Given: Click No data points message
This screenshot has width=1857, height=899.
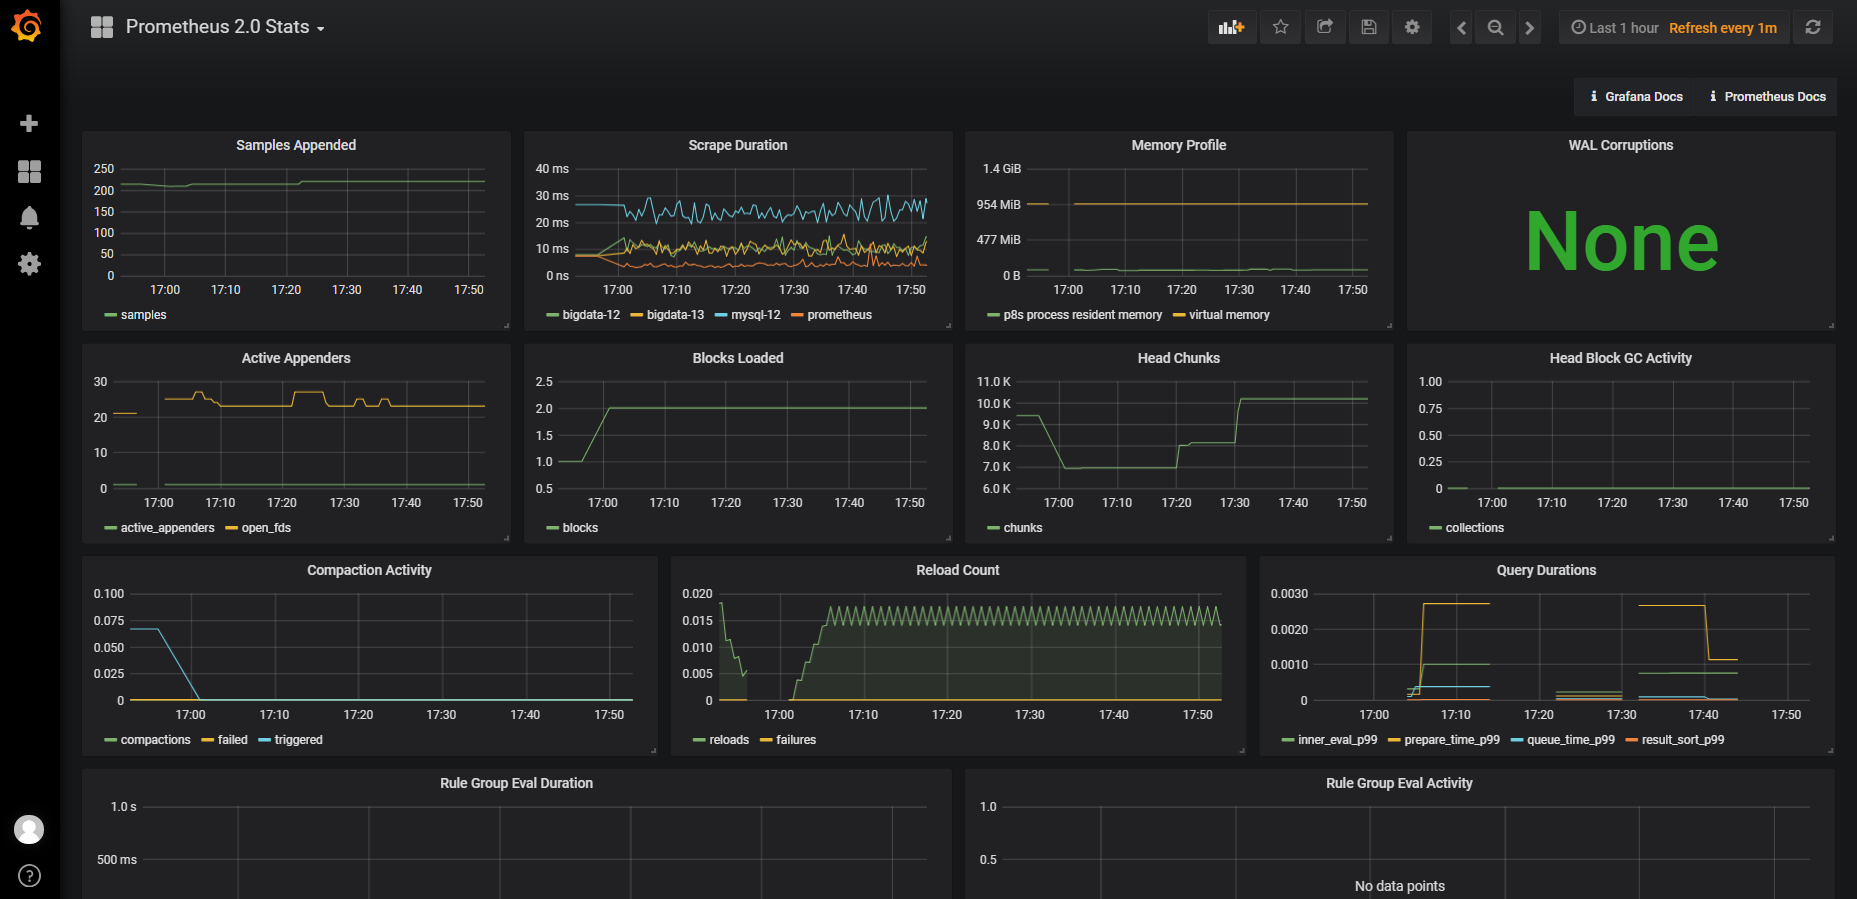Looking at the screenshot, I should [x=1400, y=886].
